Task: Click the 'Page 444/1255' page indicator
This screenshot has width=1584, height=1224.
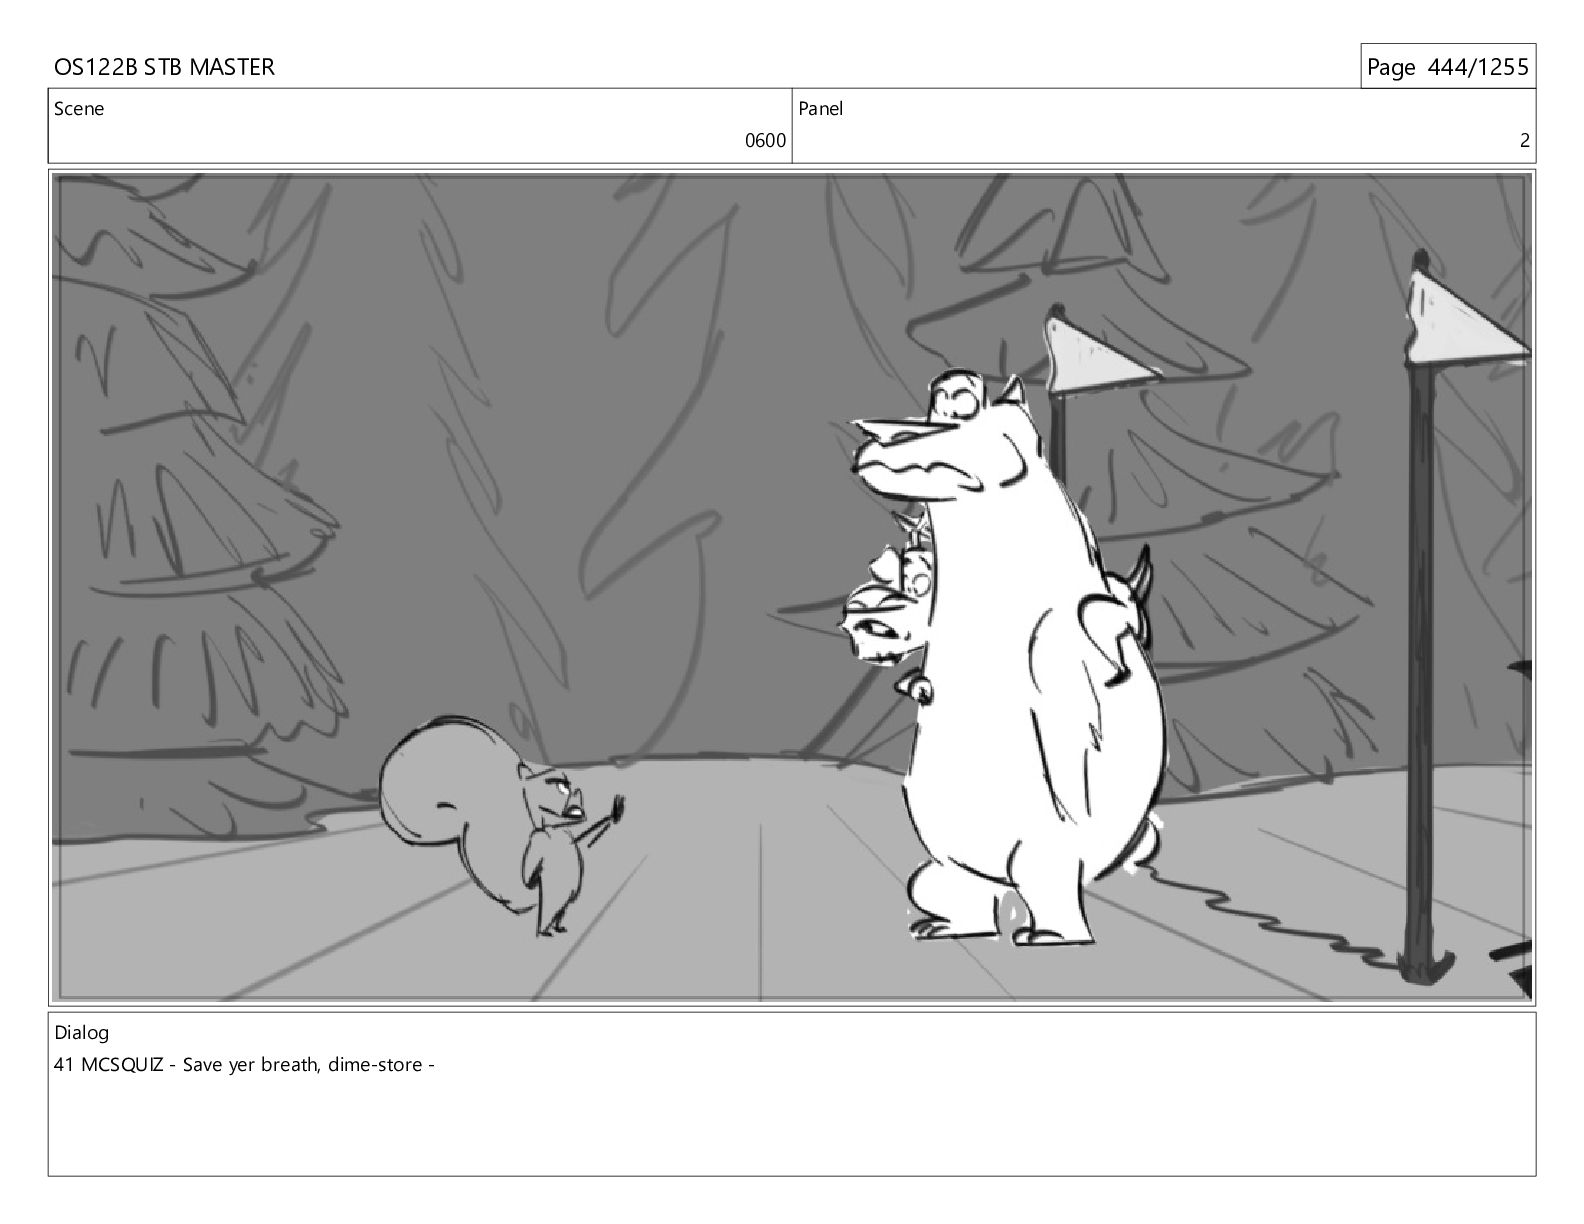Action: (1447, 67)
